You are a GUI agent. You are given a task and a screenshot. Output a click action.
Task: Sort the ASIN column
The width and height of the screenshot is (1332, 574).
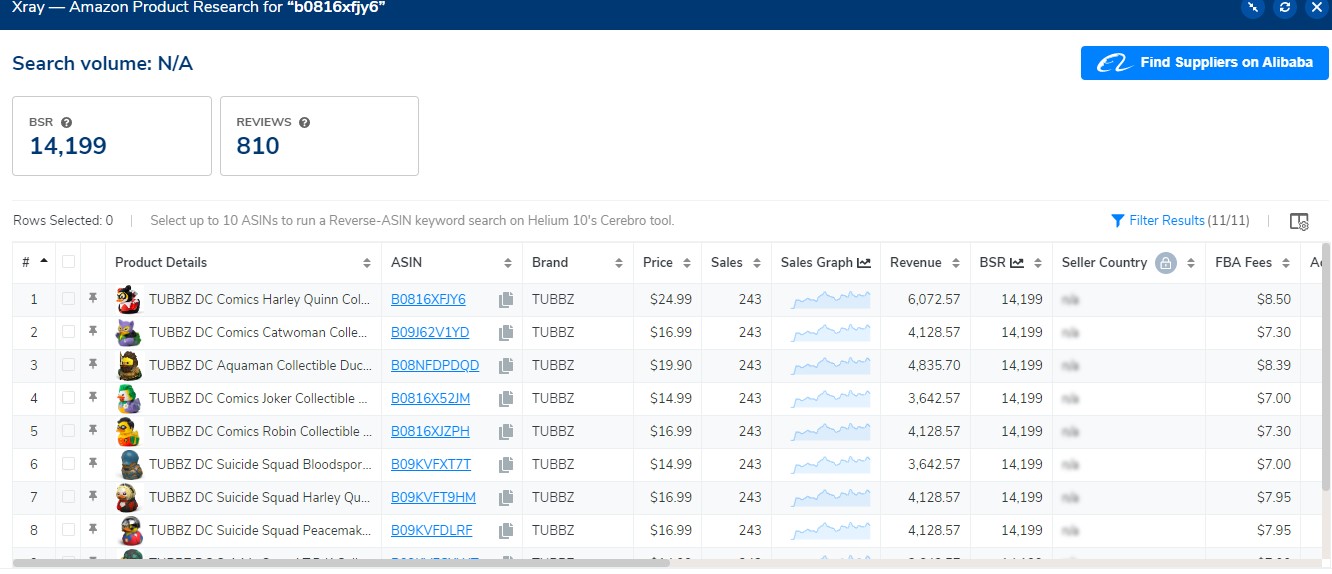(x=509, y=263)
